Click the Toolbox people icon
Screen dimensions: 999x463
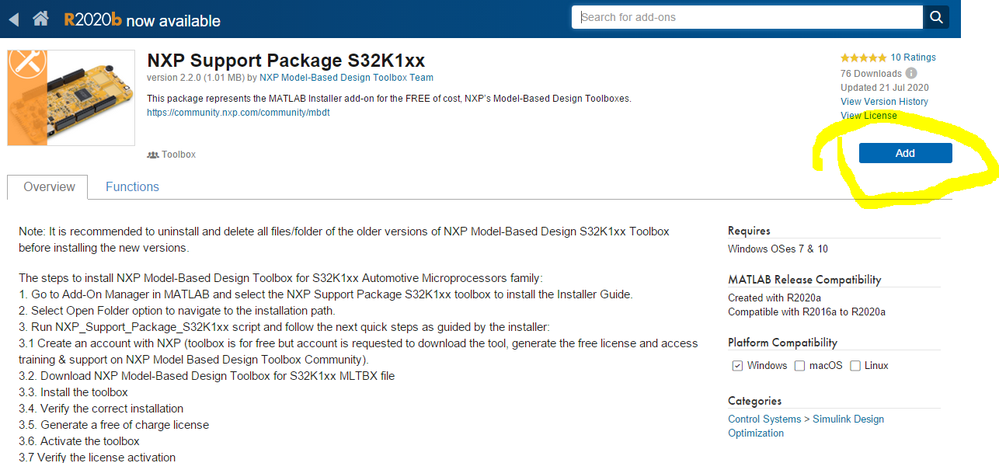point(152,155)
